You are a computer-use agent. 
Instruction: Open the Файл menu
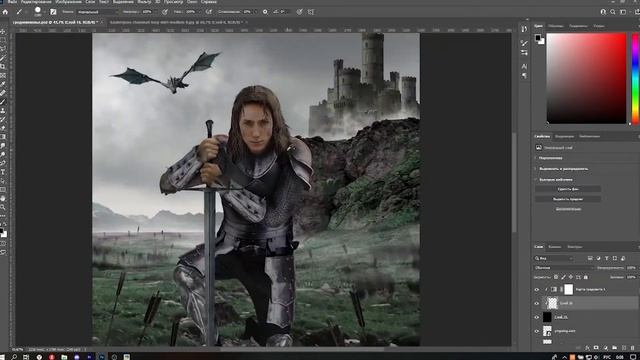pyautogui.click(x=12, y=2)
